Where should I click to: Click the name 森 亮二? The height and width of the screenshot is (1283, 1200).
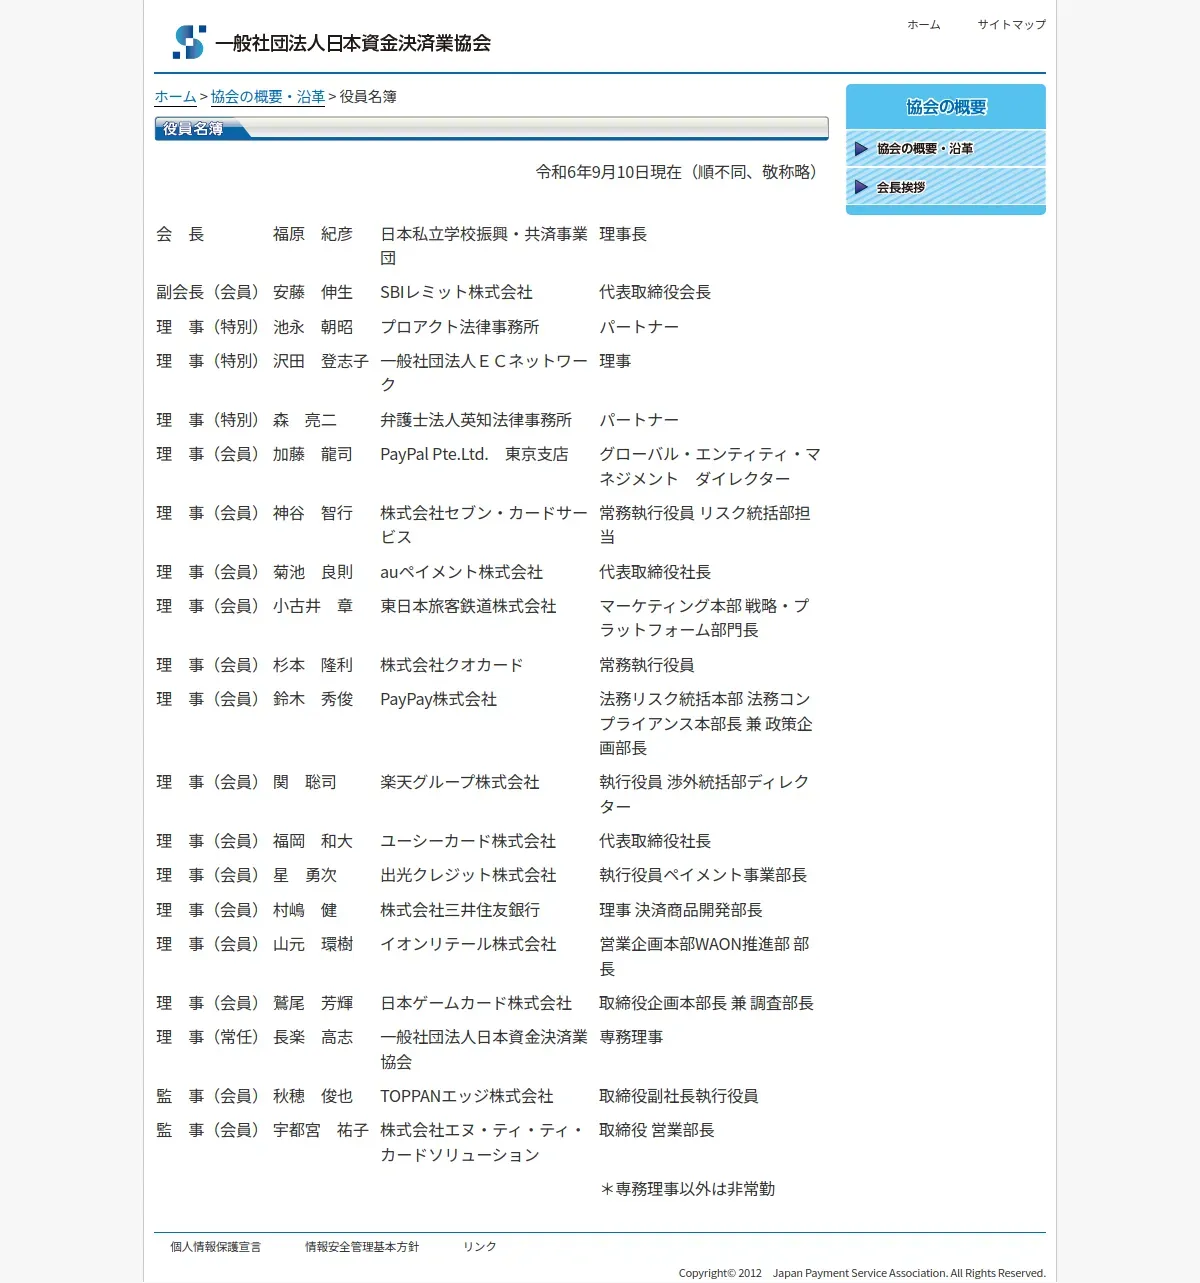pos(305,420)
